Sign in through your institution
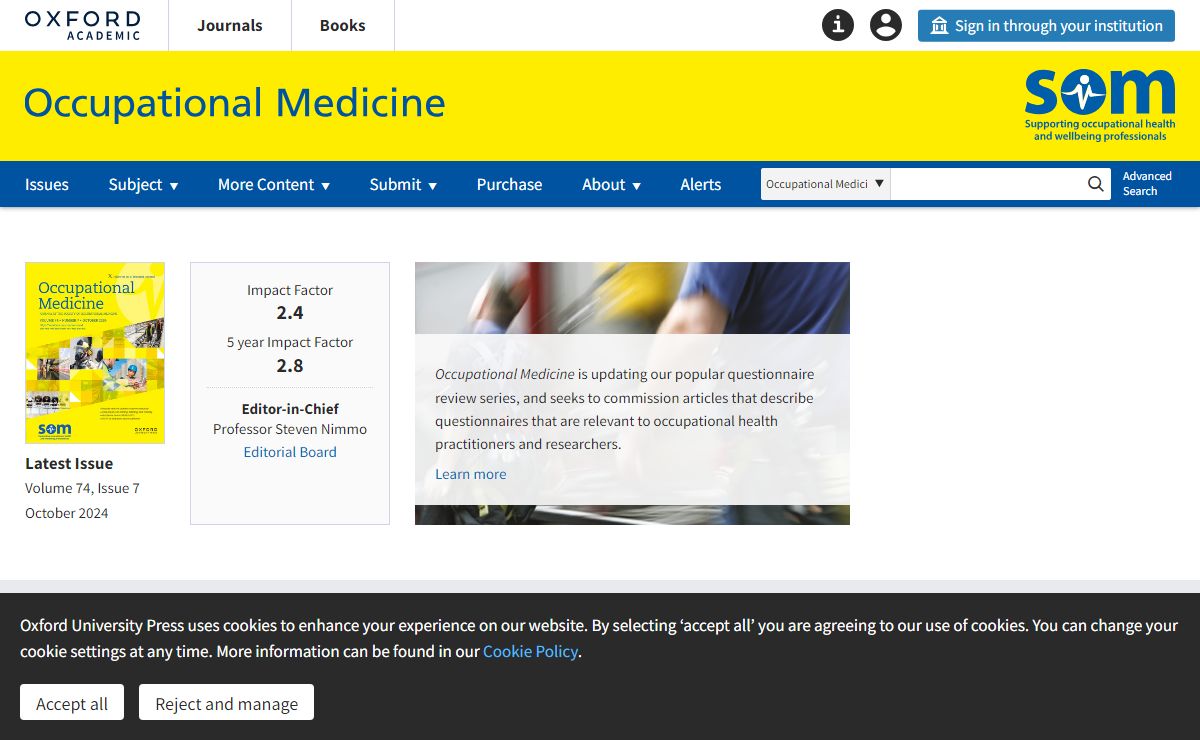 pyautogui.click(x=1046, y=26)
